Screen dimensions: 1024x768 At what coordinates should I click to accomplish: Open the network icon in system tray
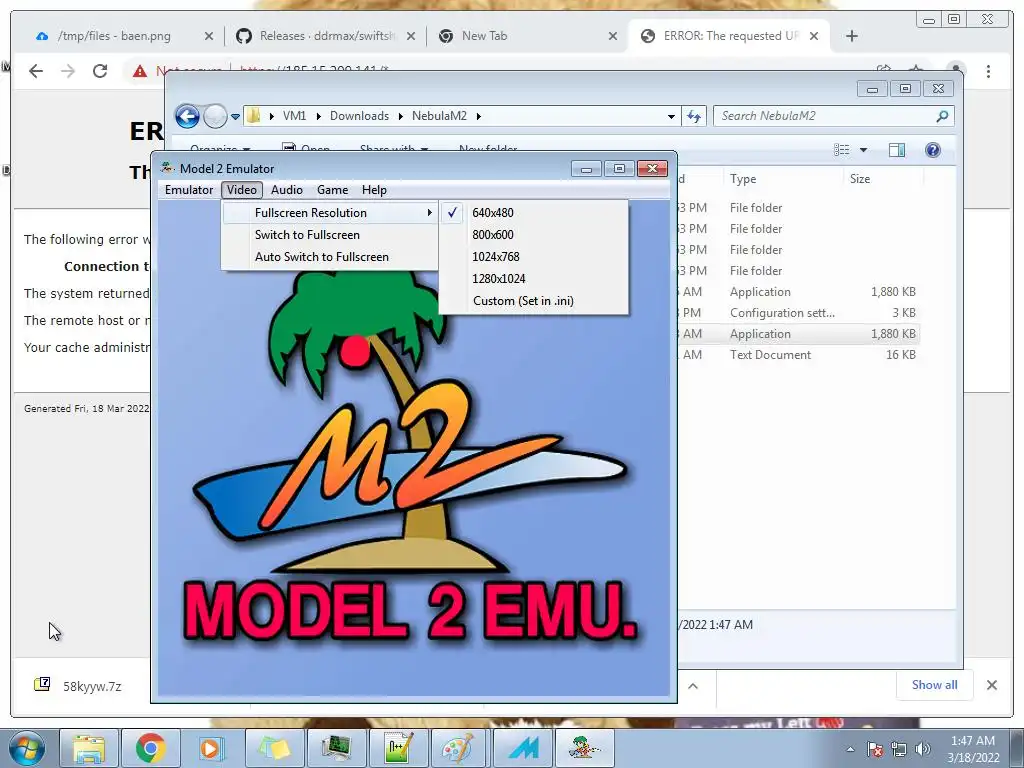(x=899, y=749)
